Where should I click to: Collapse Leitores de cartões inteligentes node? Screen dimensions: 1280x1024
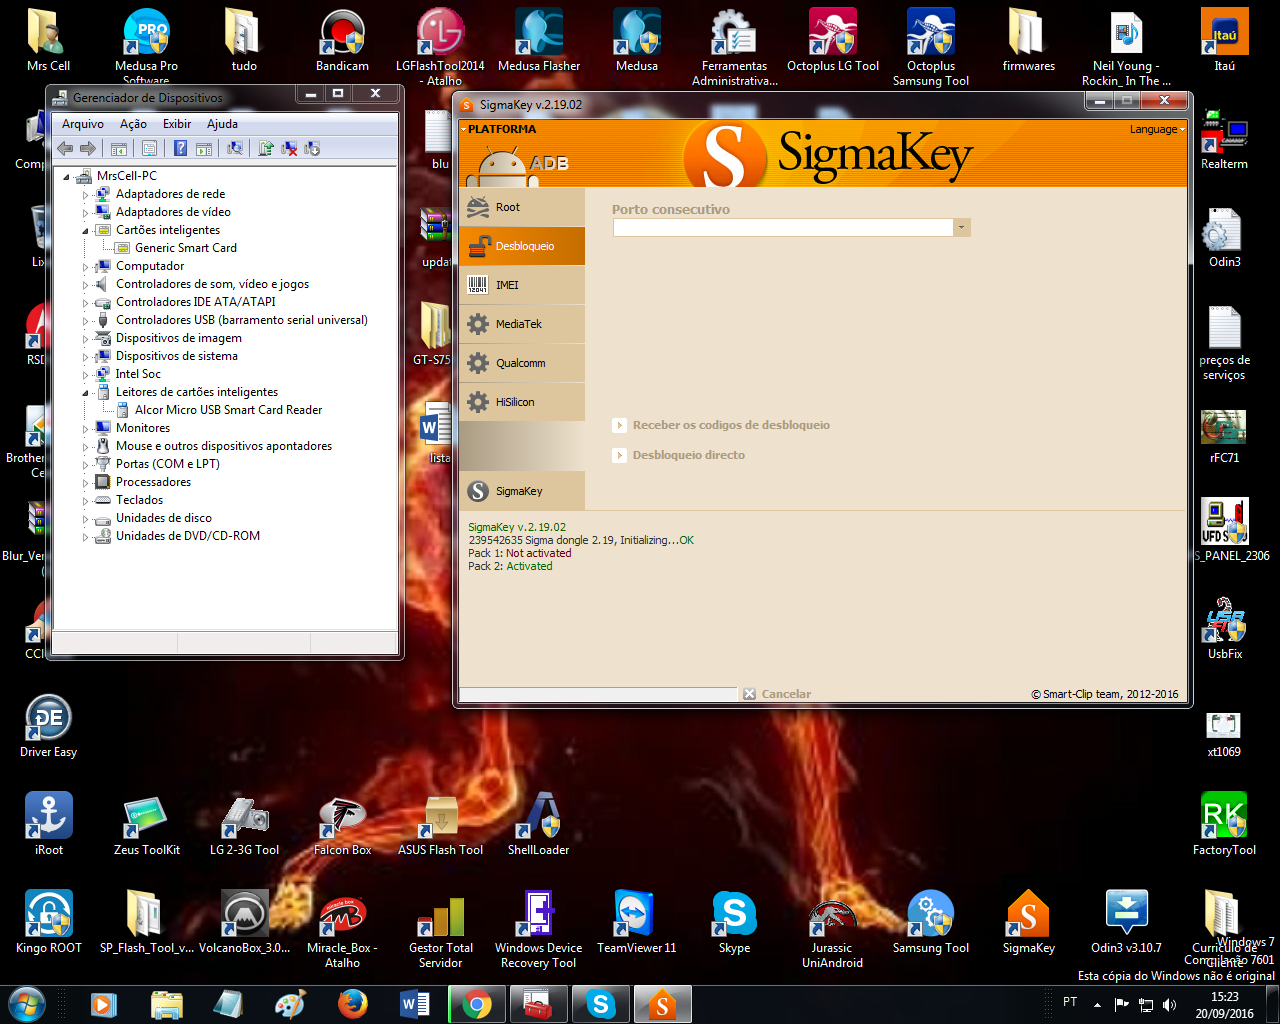86,393
